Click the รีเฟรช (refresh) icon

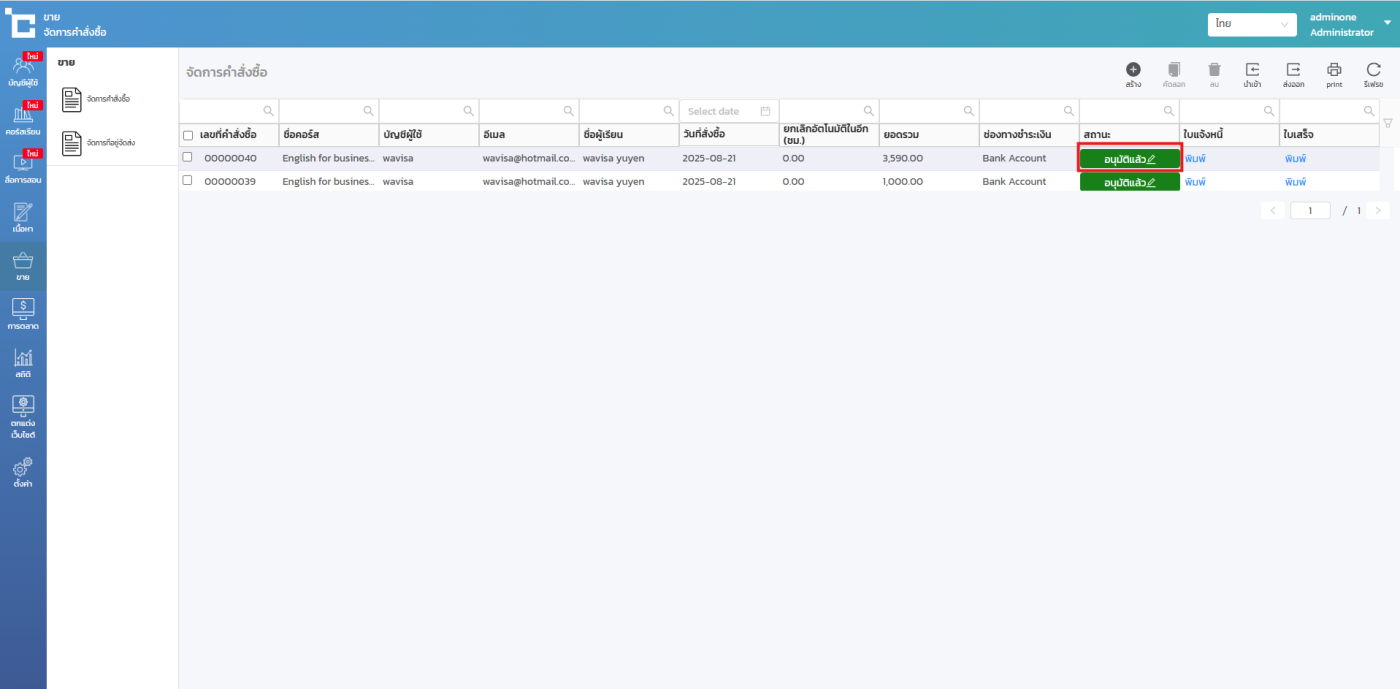(1373, 70)
